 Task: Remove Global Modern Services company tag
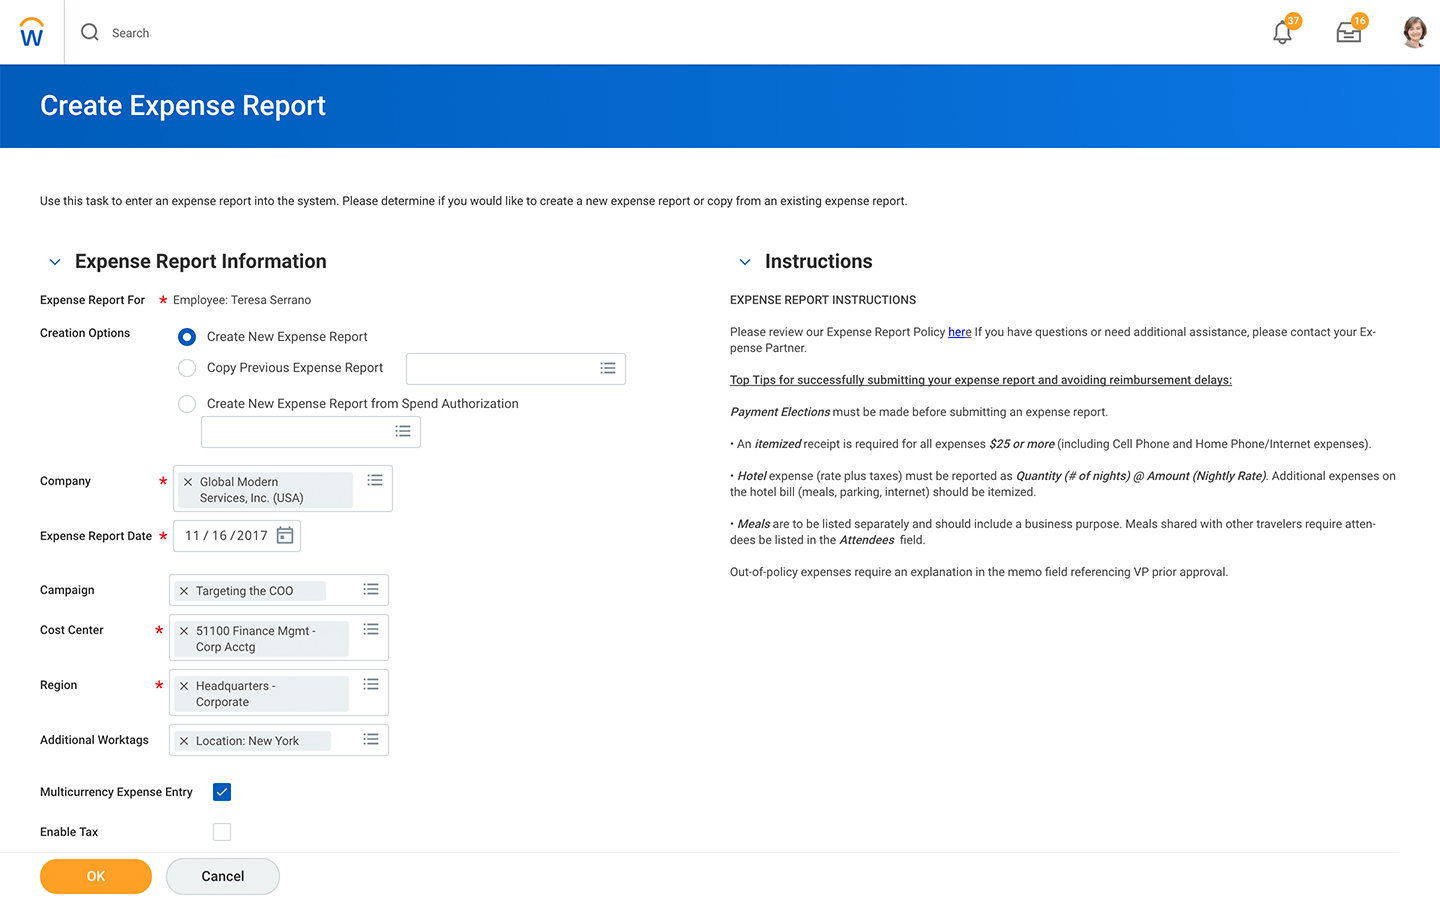[x=188, y=482]
